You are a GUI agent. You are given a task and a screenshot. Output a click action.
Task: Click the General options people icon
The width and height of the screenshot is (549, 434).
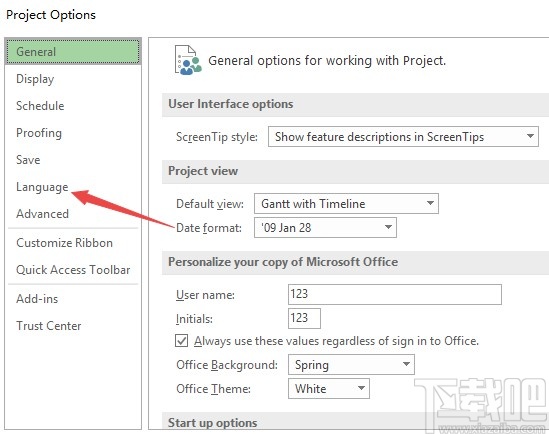coord(188,60)
